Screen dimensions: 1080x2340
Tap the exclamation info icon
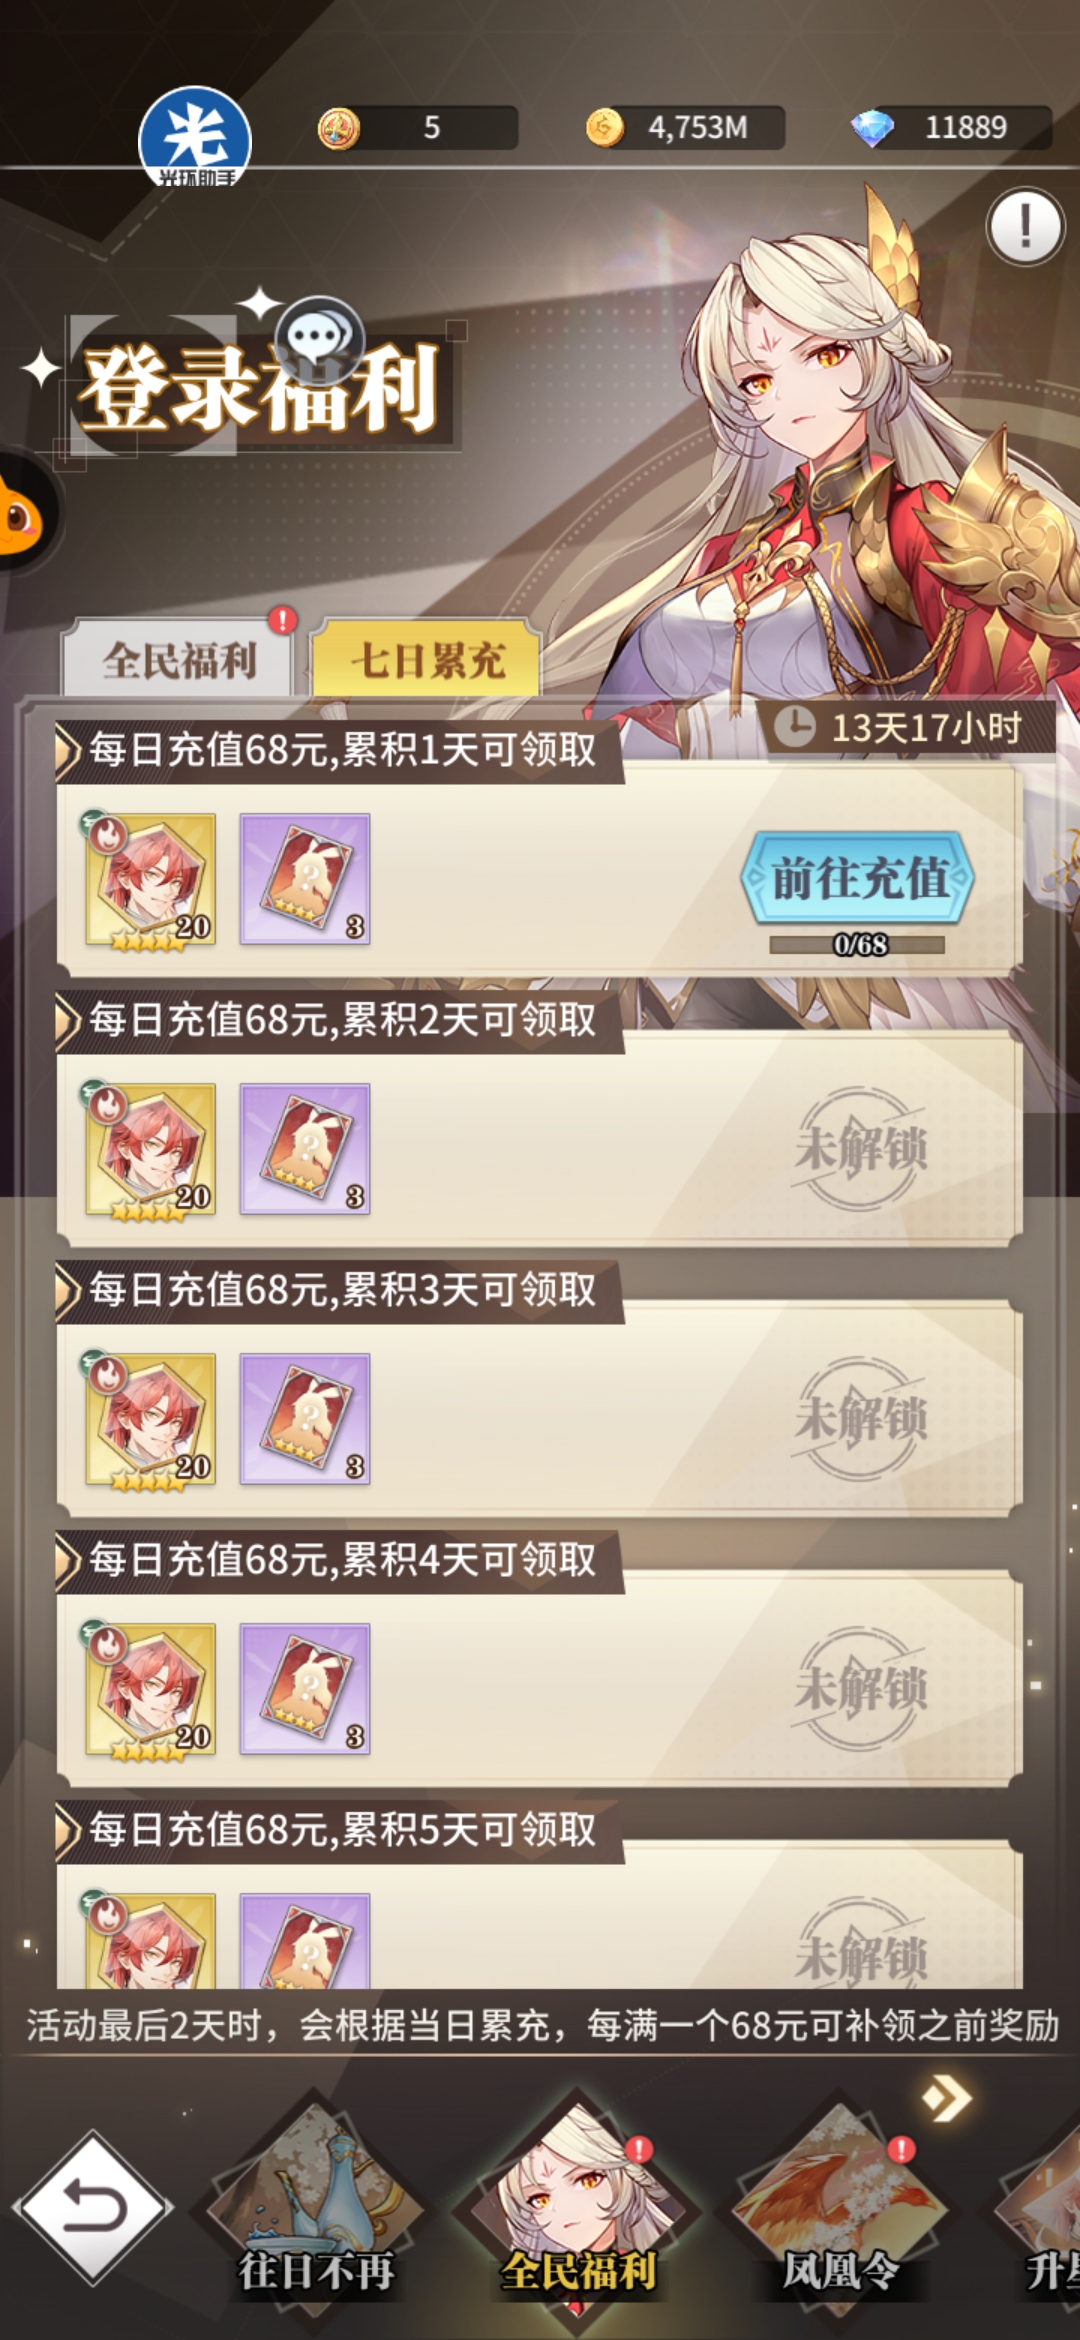[x=1025, y=228]
